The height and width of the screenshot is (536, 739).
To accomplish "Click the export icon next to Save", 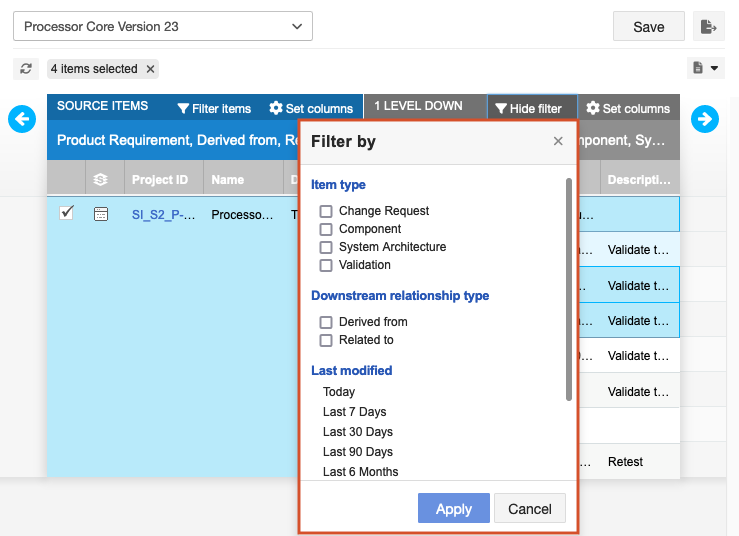I will tap(709, 27).
